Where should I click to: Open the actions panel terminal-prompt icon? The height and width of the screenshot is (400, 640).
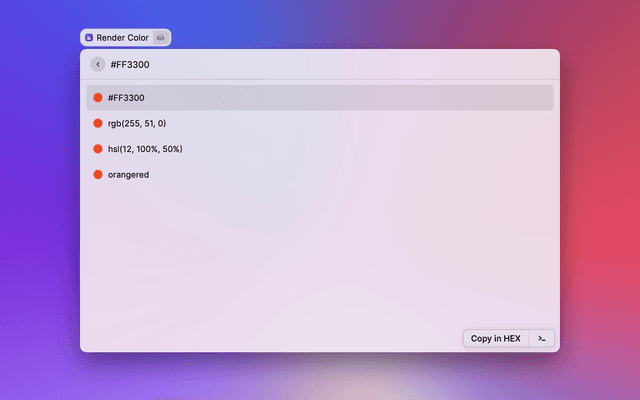(x=541, y=338)
